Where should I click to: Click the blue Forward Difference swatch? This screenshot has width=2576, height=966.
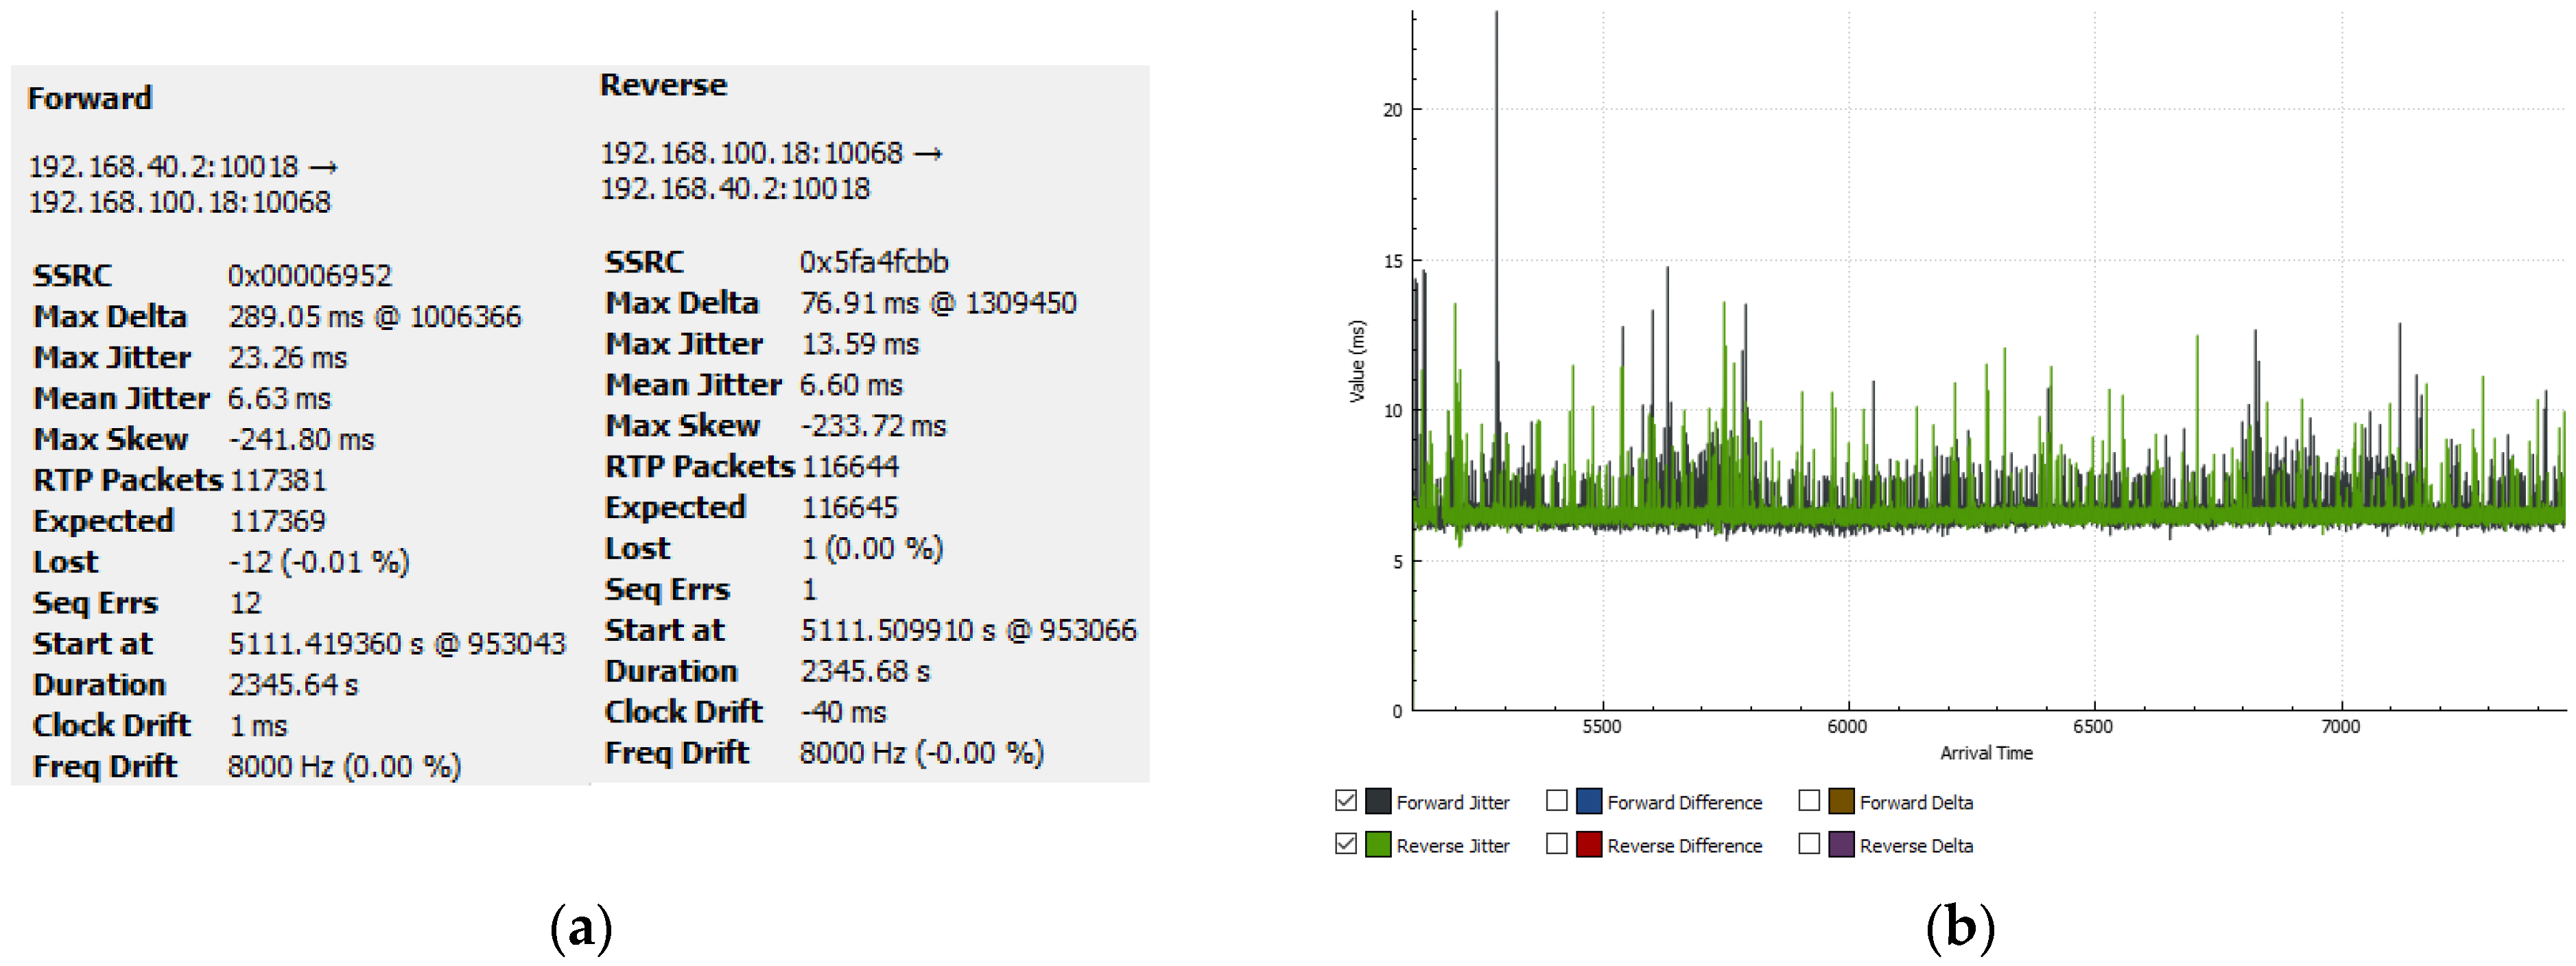[1589, 801]
